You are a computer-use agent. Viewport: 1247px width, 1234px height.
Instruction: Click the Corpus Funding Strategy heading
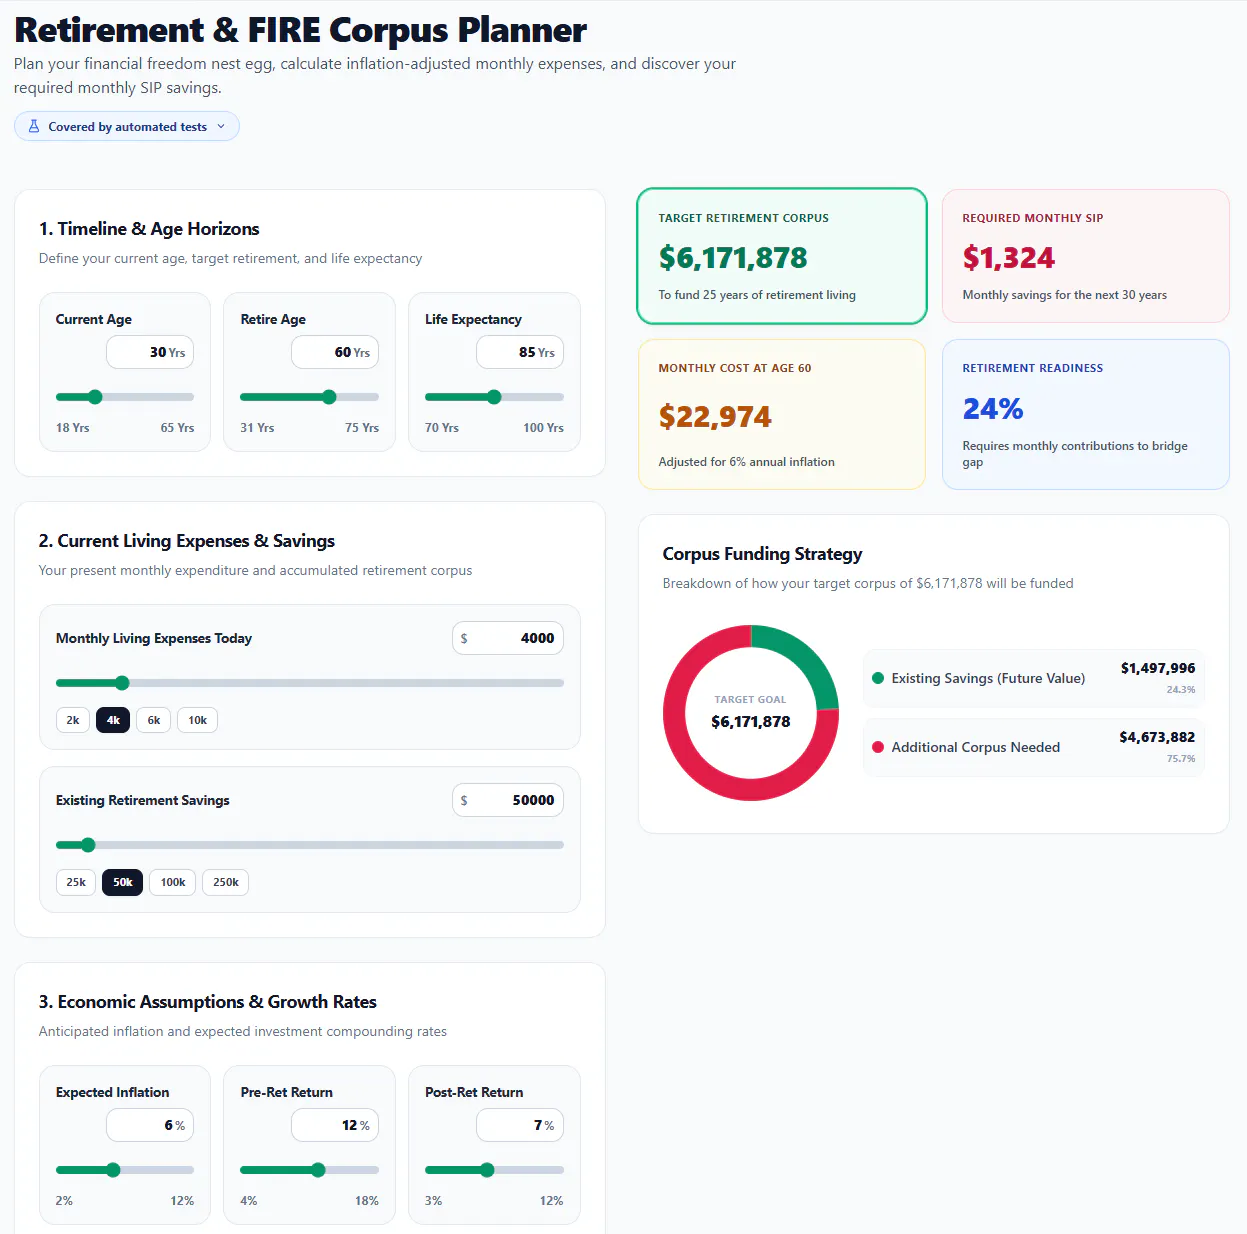point(762,554)
